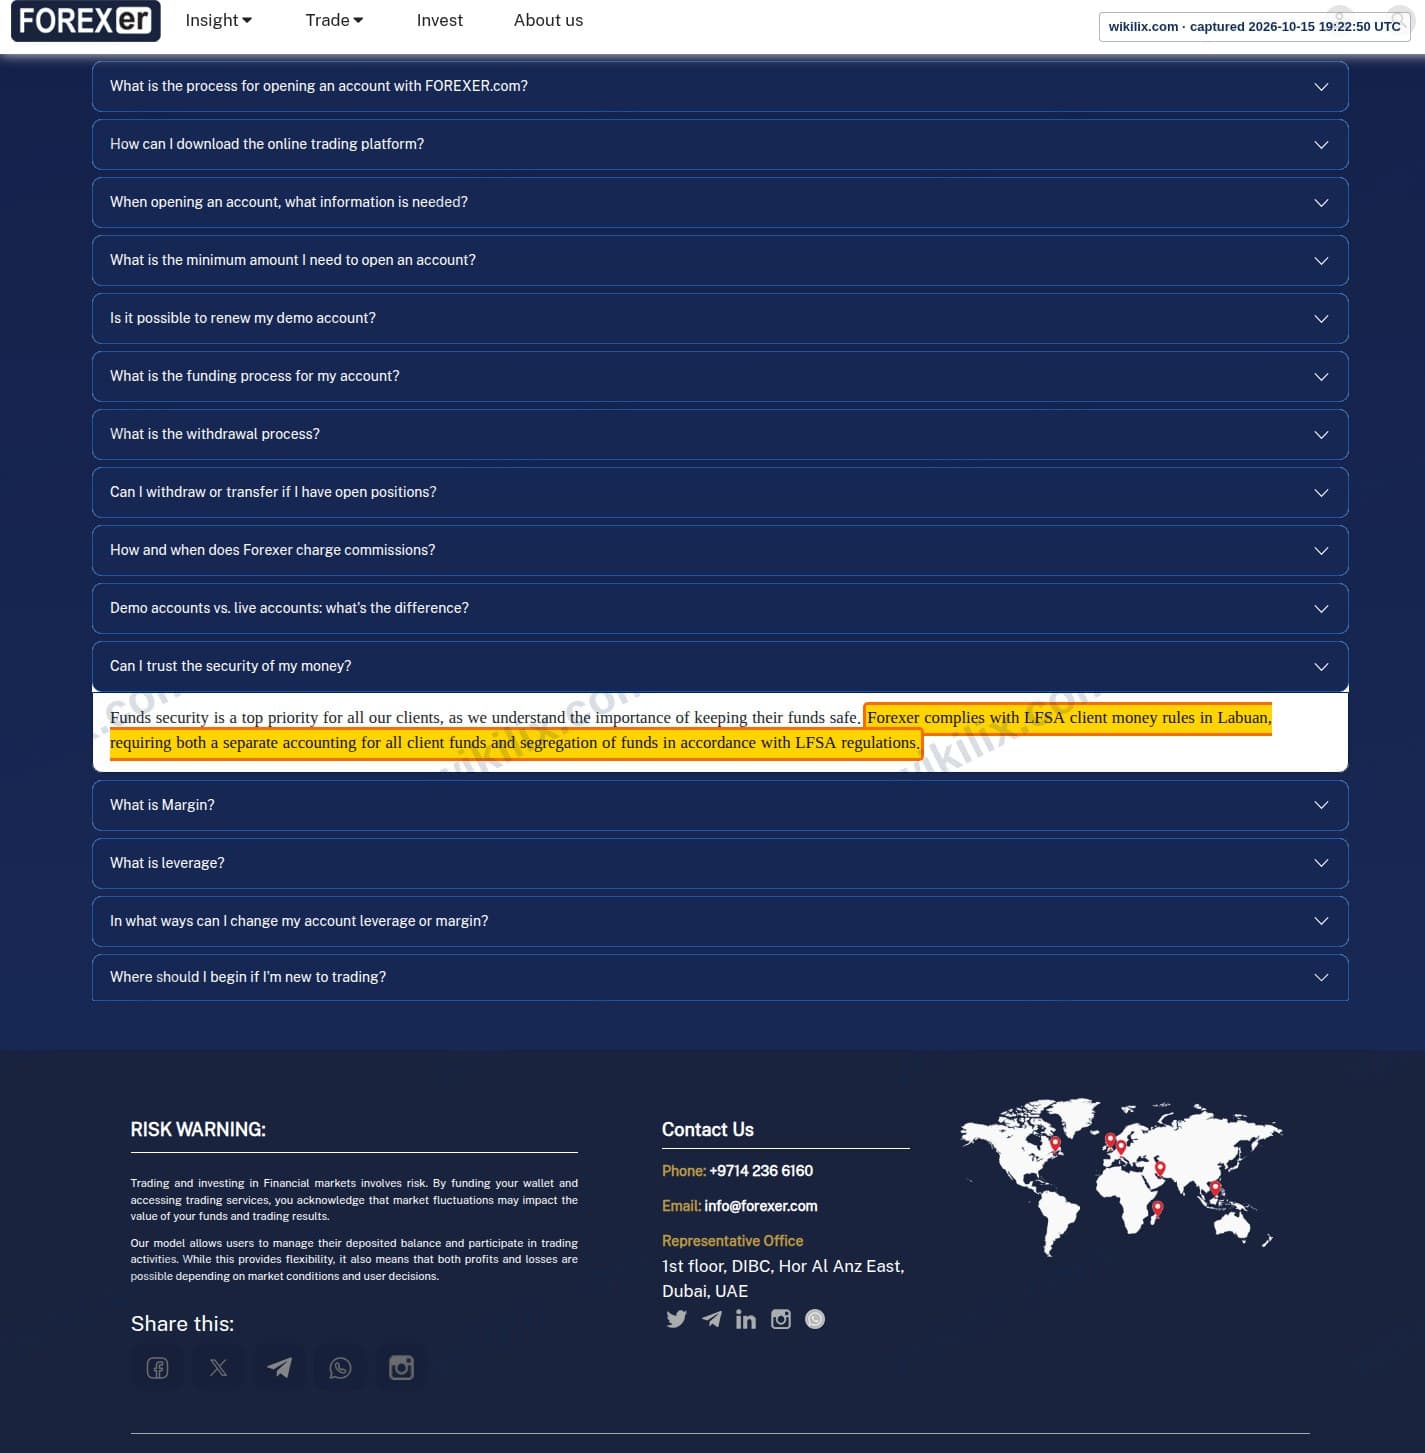Viewport: 1425px width, 1453px height.
Task: Open the Telegram icon under Contact Us
Action: [712, 1319]
